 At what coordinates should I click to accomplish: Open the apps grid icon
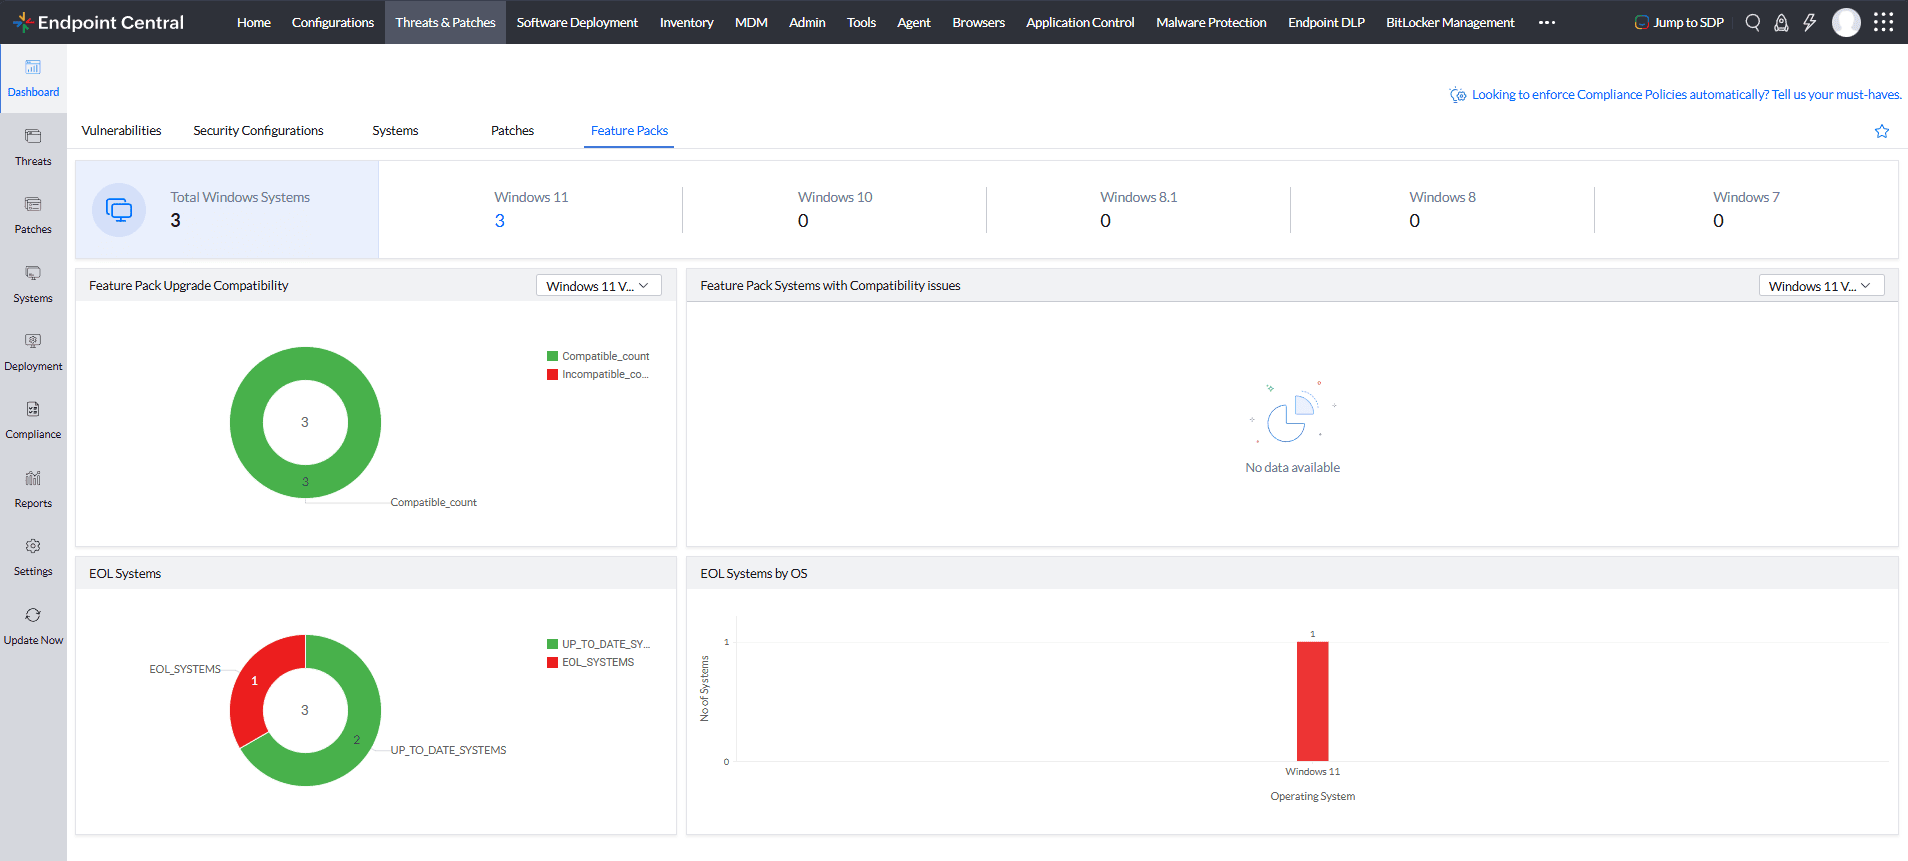click(1883, 22)
